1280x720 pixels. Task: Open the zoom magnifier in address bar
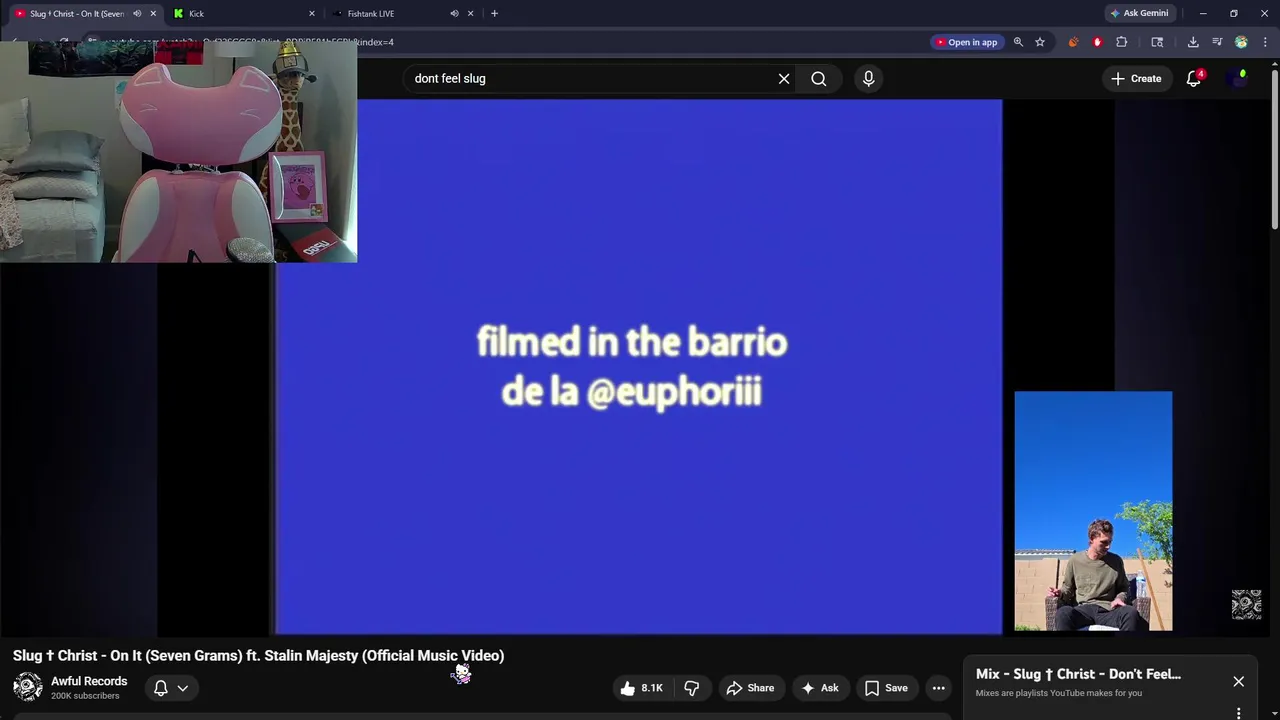point(1018,42)
